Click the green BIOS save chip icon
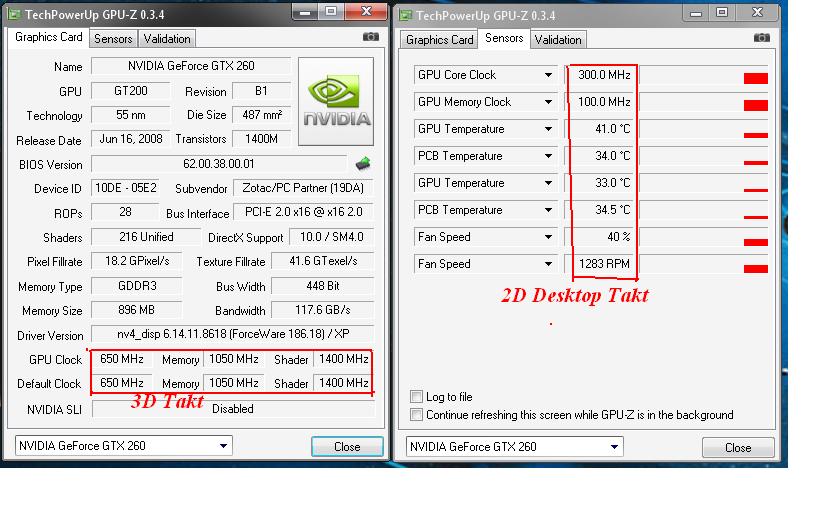Screen dimensions: 840x525 point(363,163)
